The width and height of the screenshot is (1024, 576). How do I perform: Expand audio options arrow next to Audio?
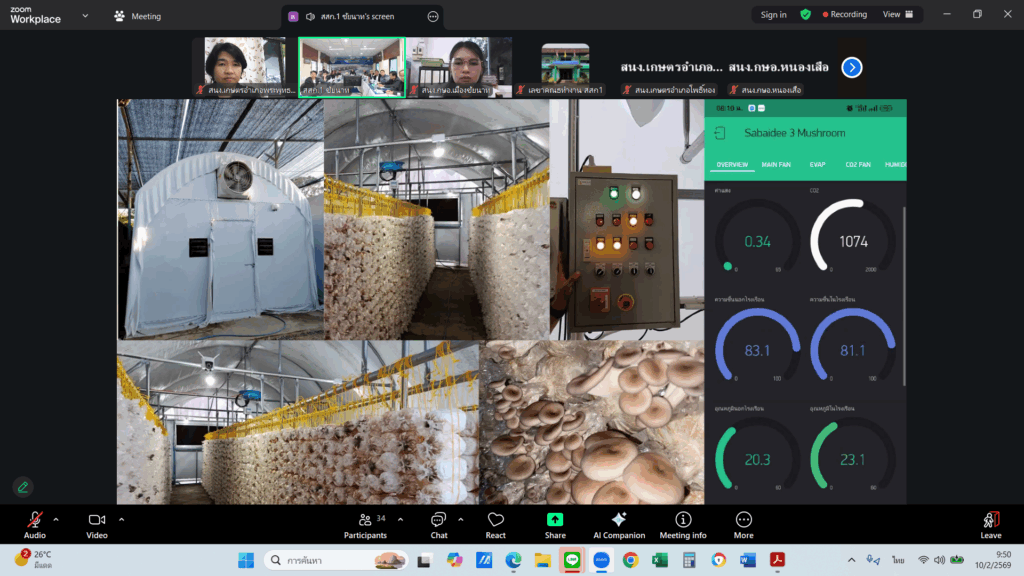click(x=56, y=519)
